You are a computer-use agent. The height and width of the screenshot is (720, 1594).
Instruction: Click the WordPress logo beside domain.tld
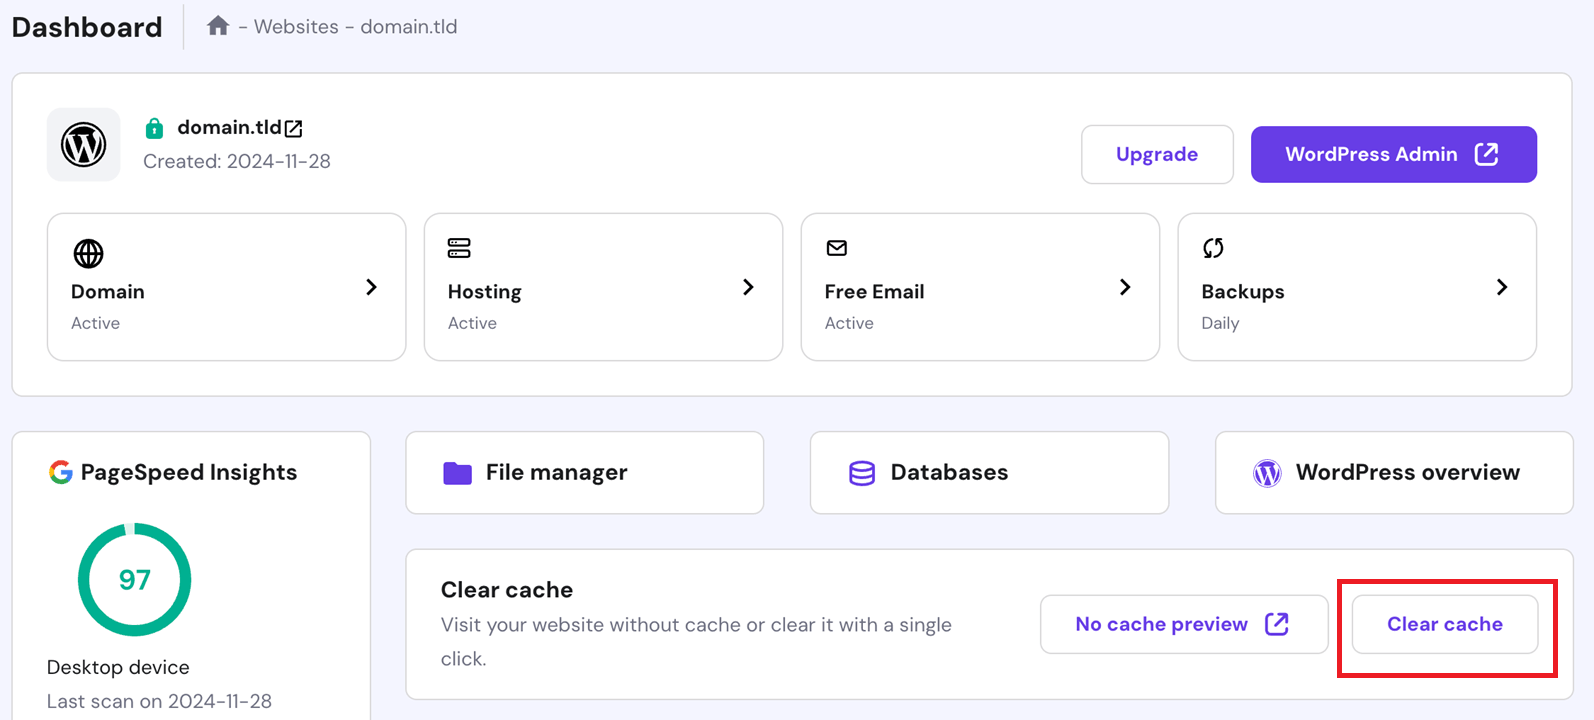pos(84,145)
